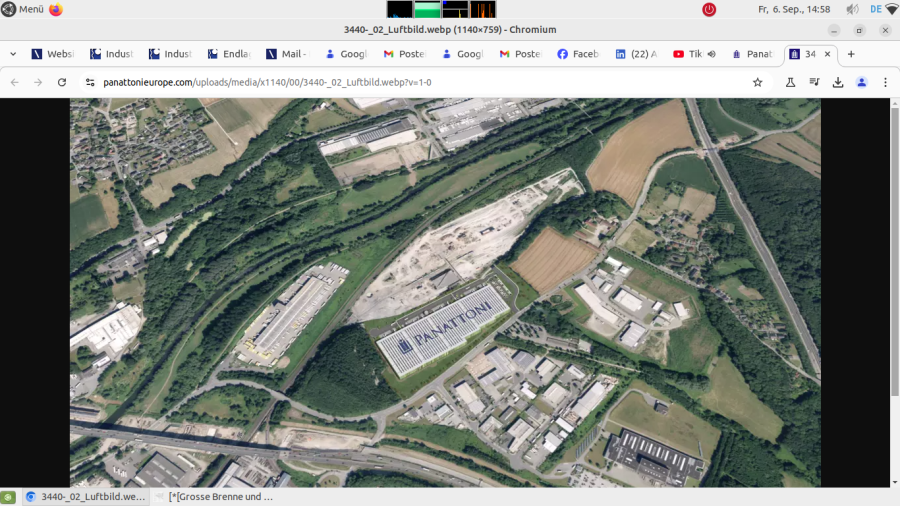Click the address bar URL field
The image size is (900, 506).
pos(400,82)
